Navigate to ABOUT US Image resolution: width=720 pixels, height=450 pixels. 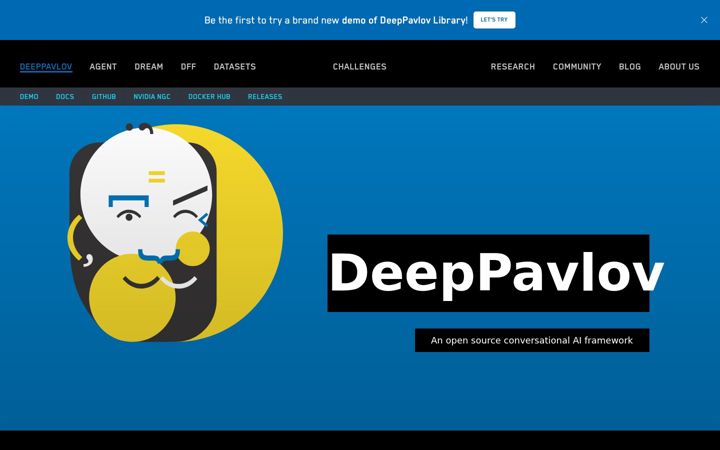(679, 67)
